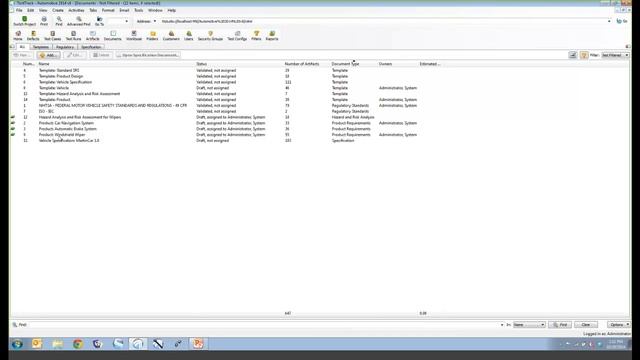This screenshot has height=360, width=640.
Task: Sort by the Status column header
Action: 201,64
